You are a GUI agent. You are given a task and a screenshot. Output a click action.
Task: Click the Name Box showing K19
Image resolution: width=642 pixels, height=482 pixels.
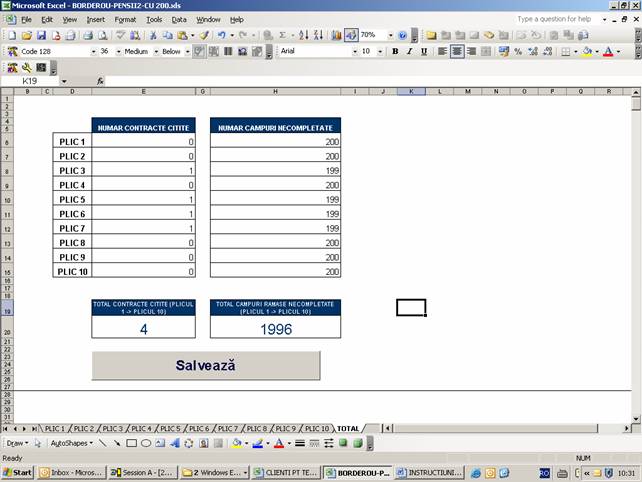click(x=35, y=81)
